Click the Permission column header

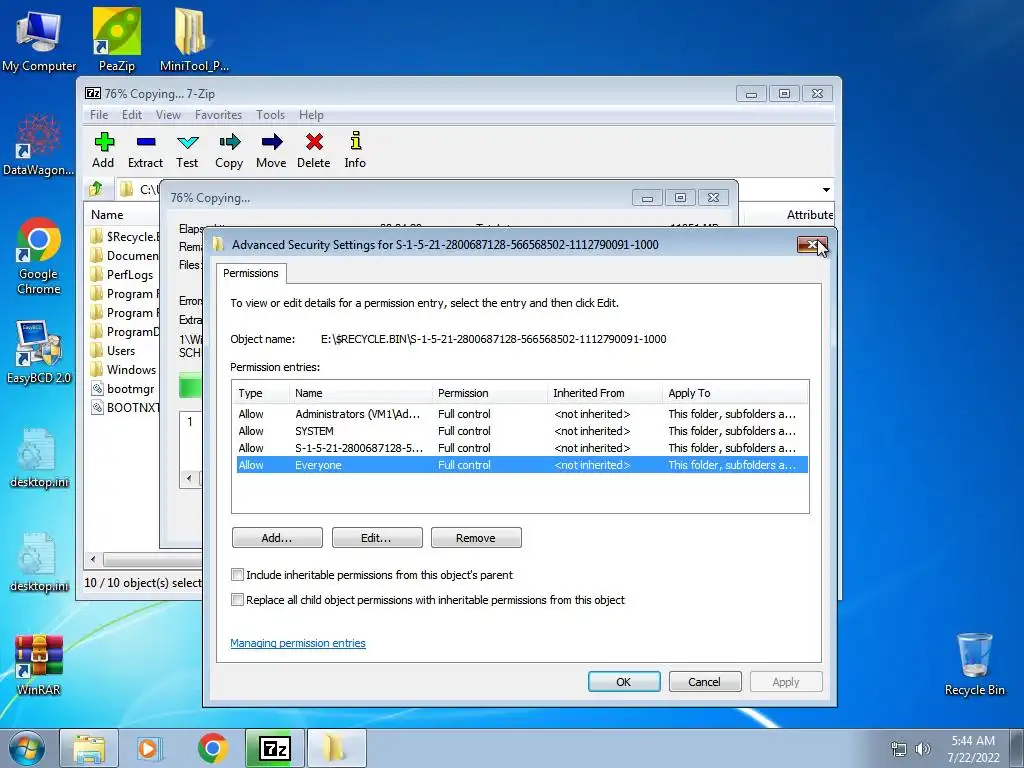coord(490,393)
